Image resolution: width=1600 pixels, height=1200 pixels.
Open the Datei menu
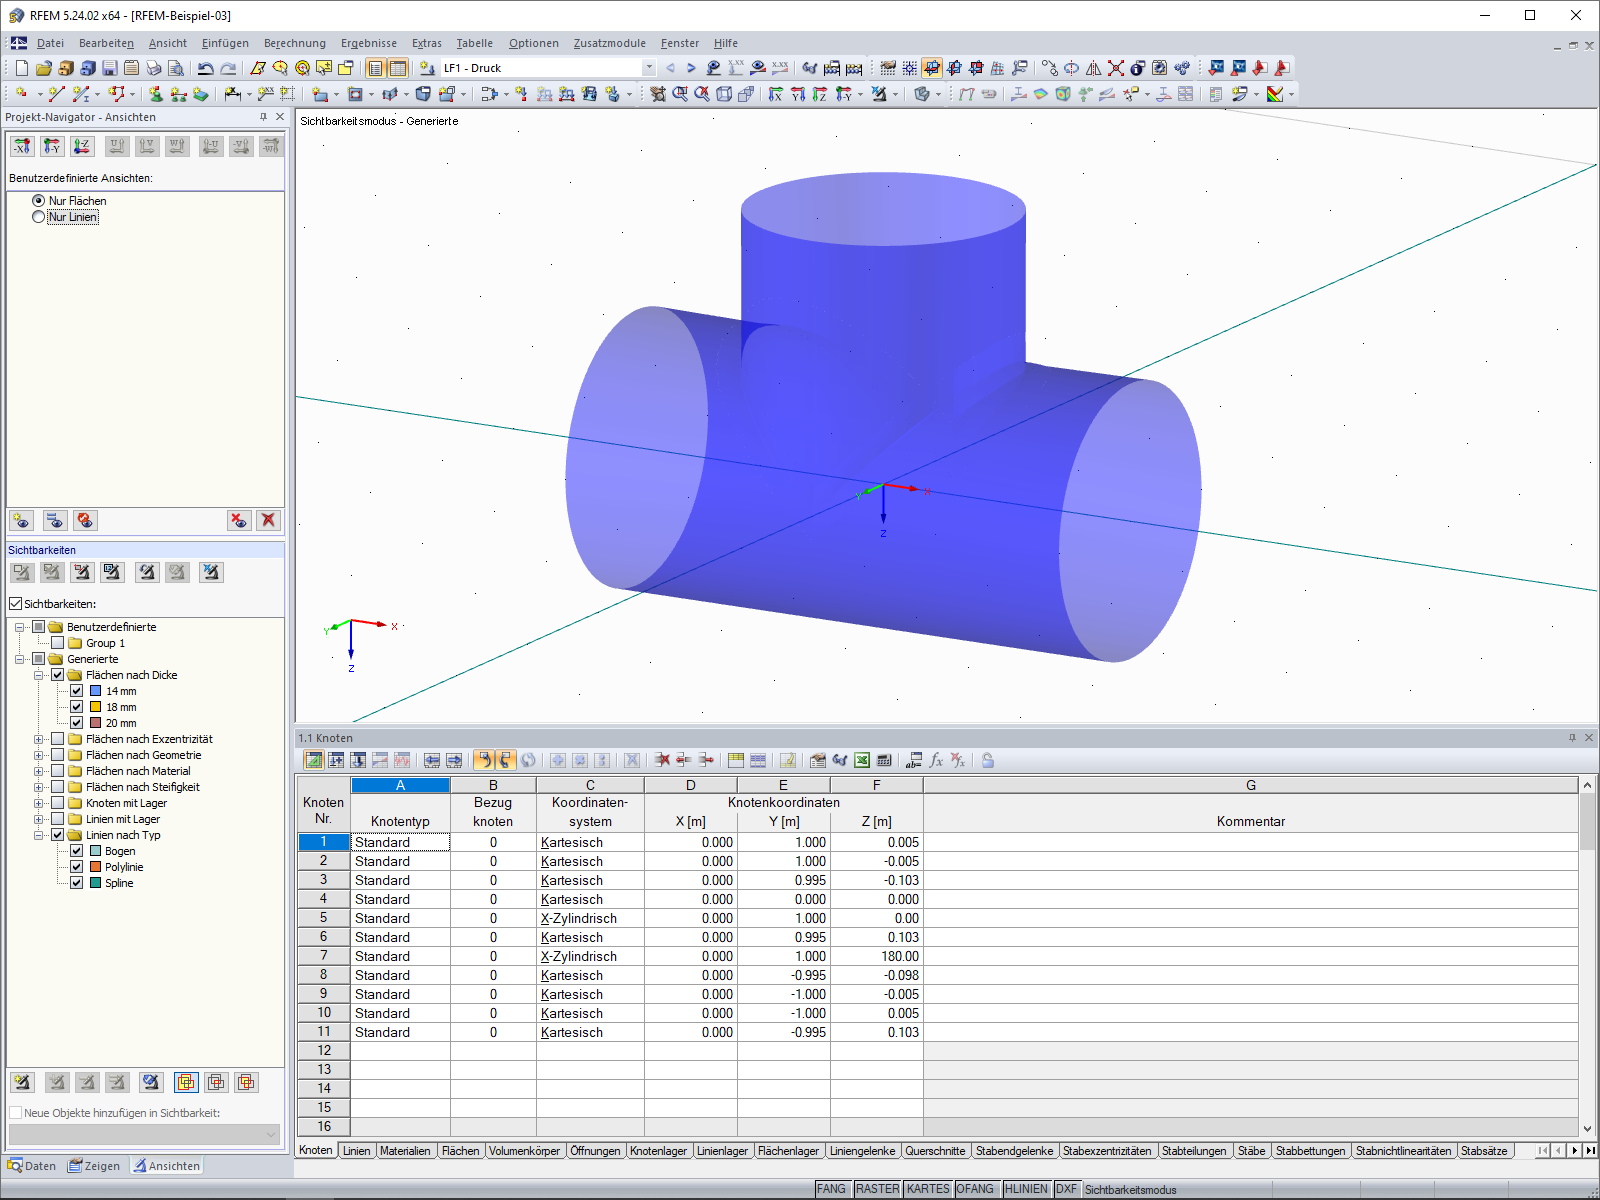click(50, 43)
